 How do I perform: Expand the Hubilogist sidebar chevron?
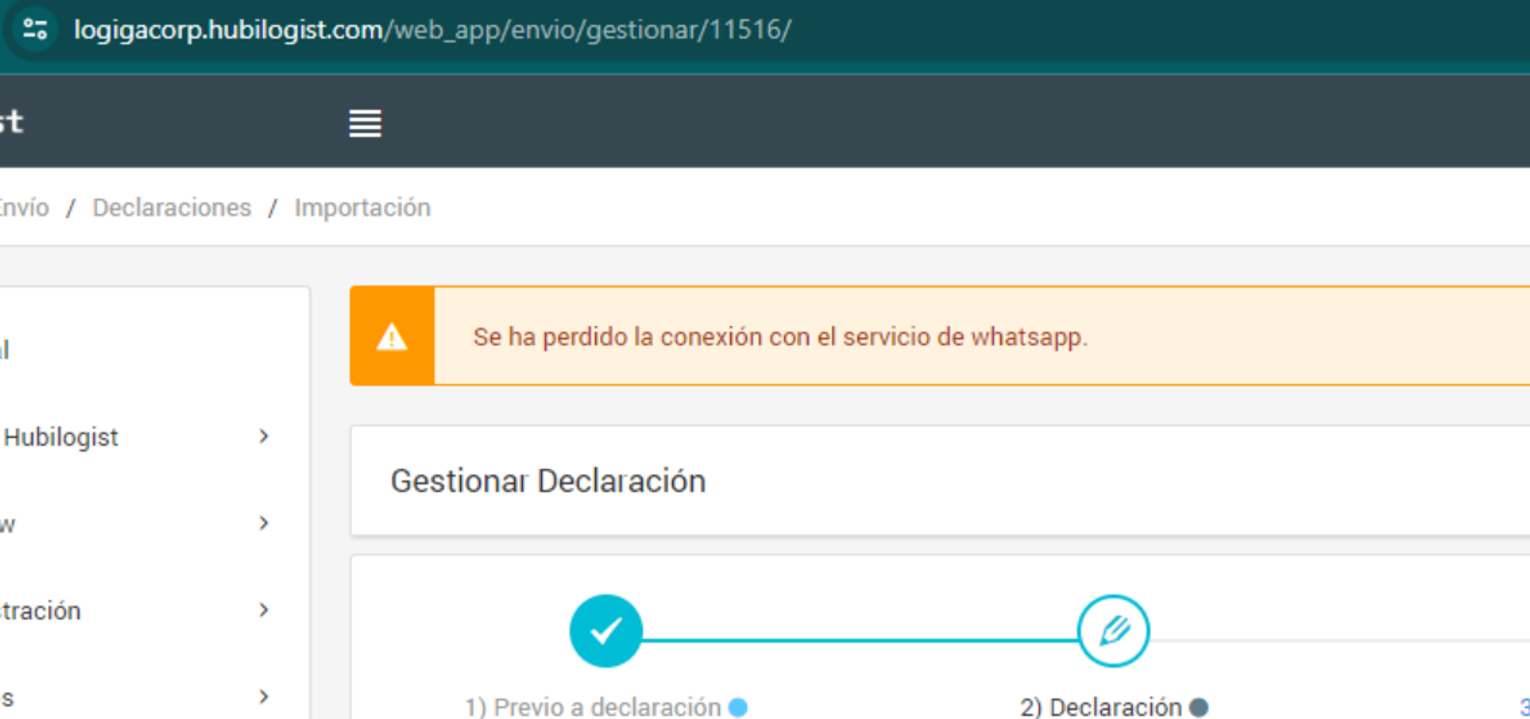264,436
